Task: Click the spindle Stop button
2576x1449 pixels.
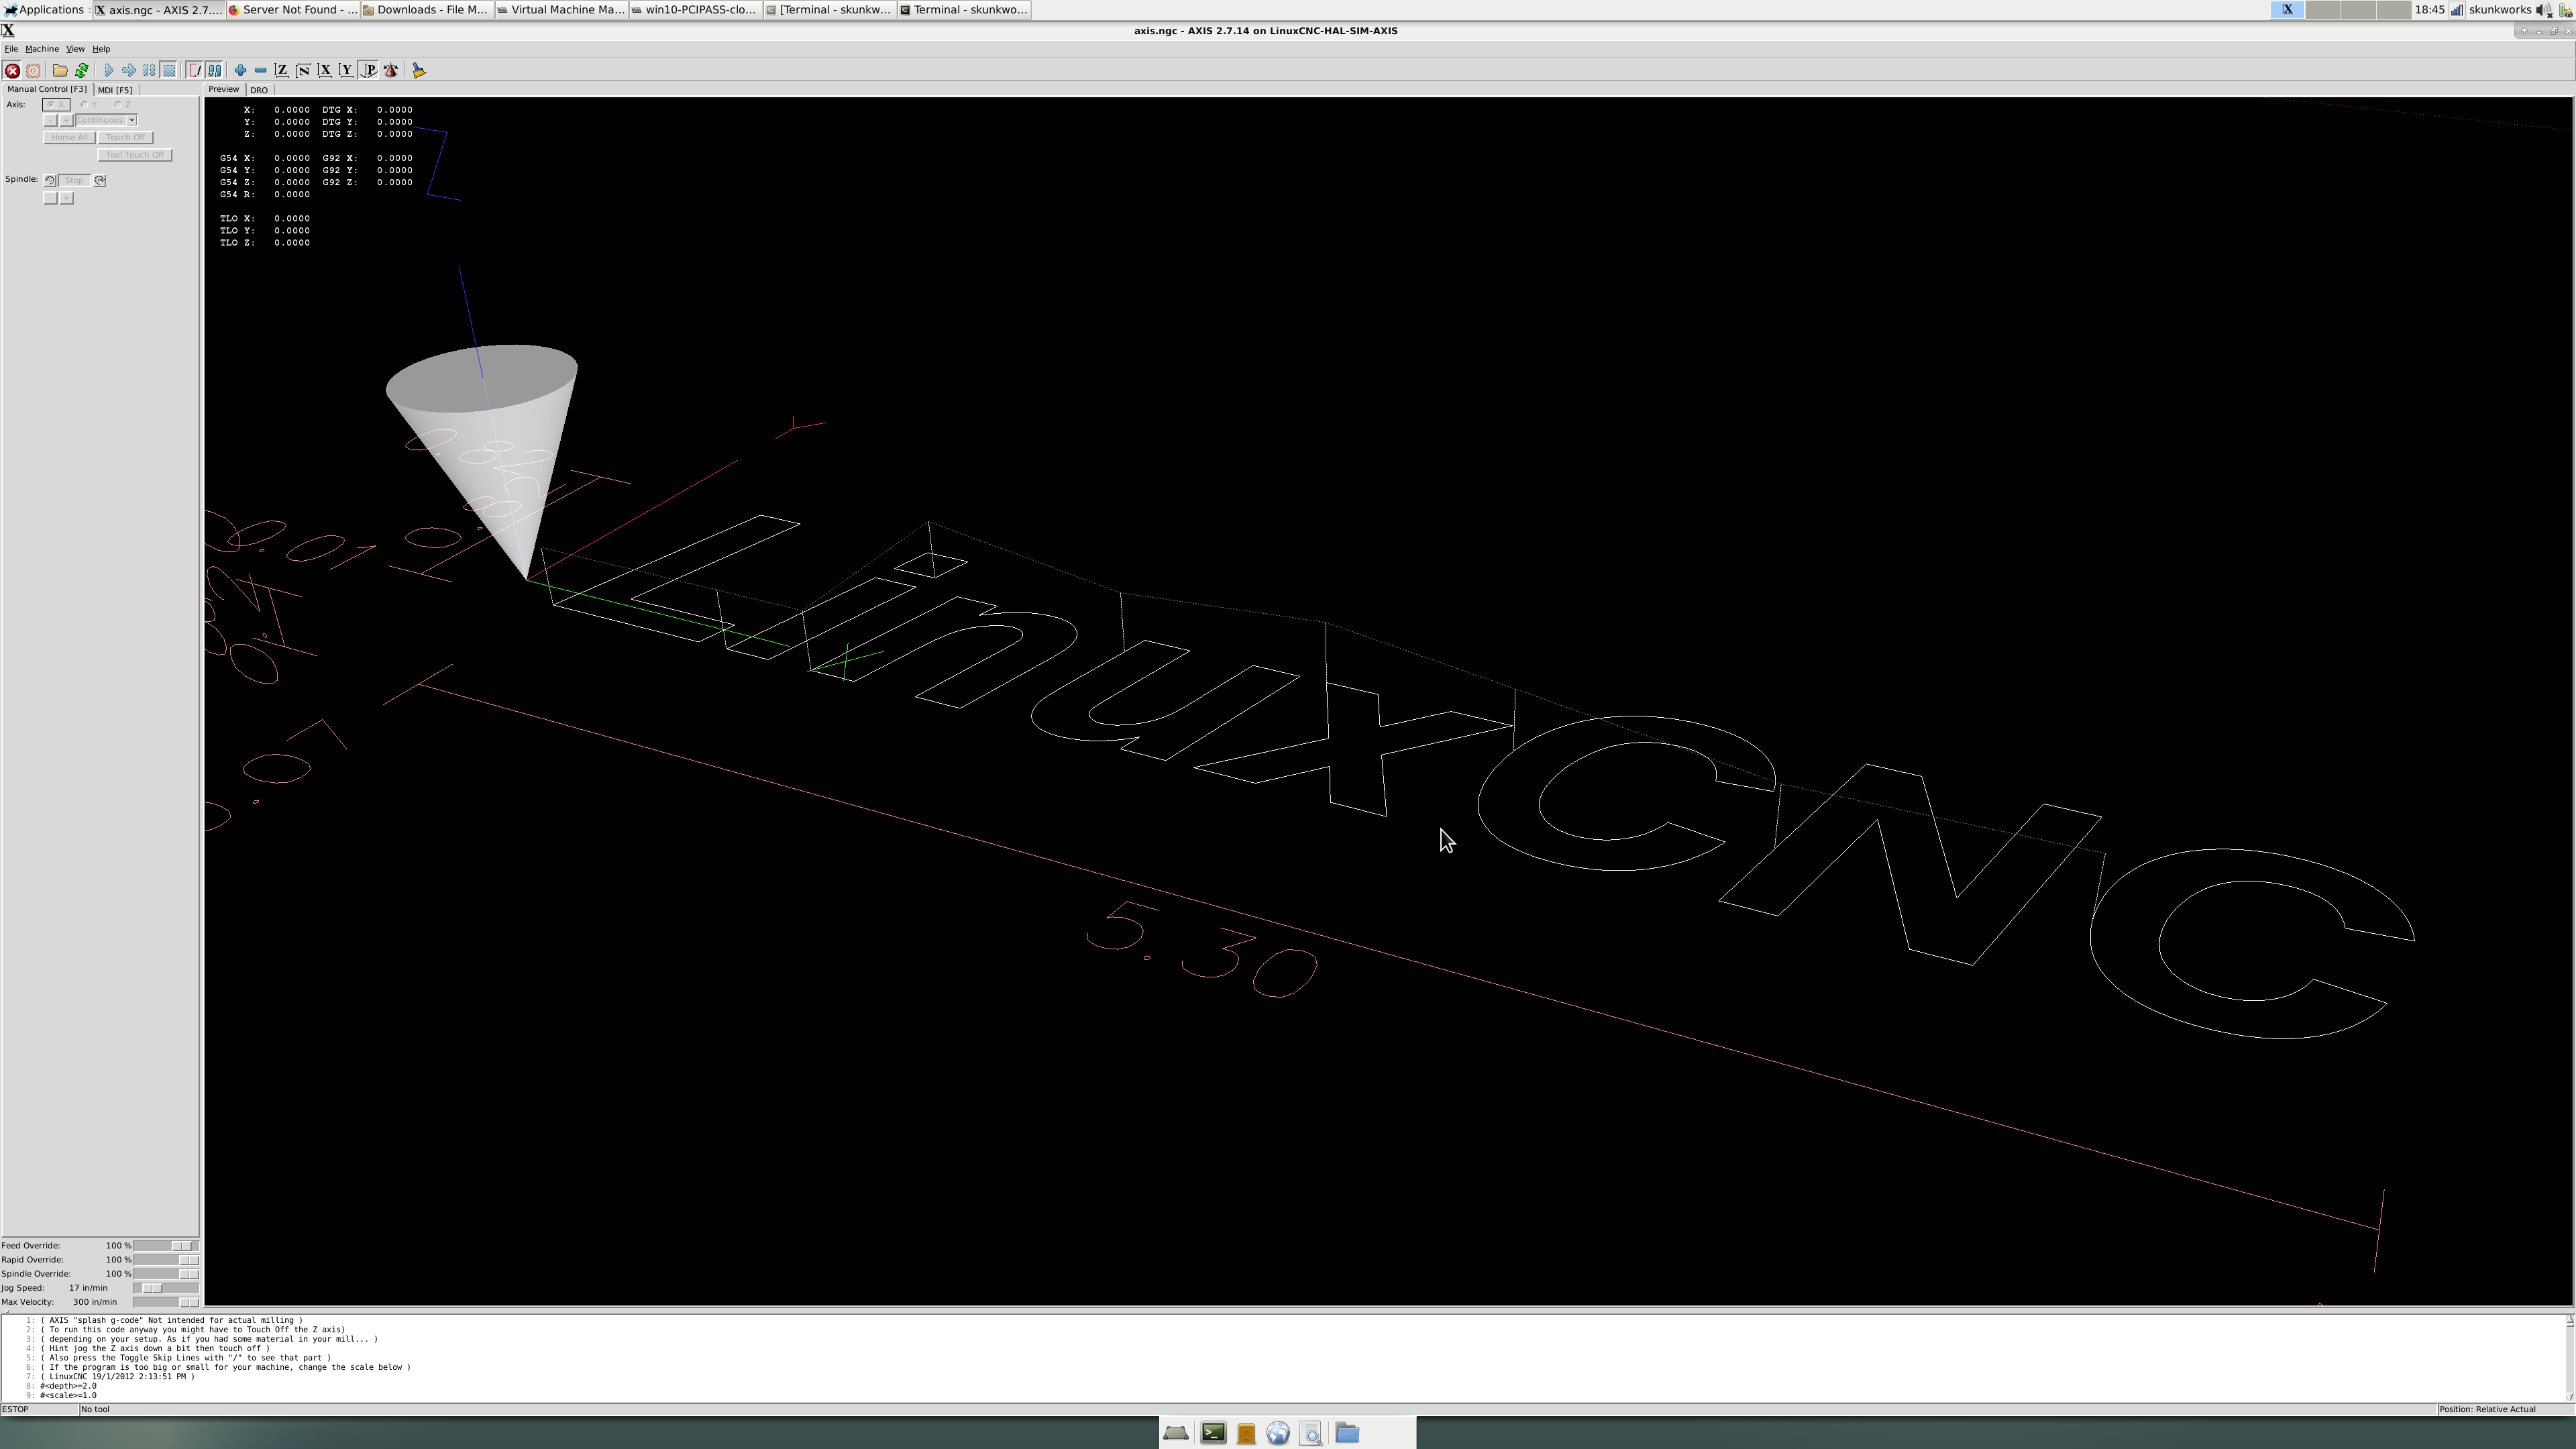Action: [x=74, y=180]
